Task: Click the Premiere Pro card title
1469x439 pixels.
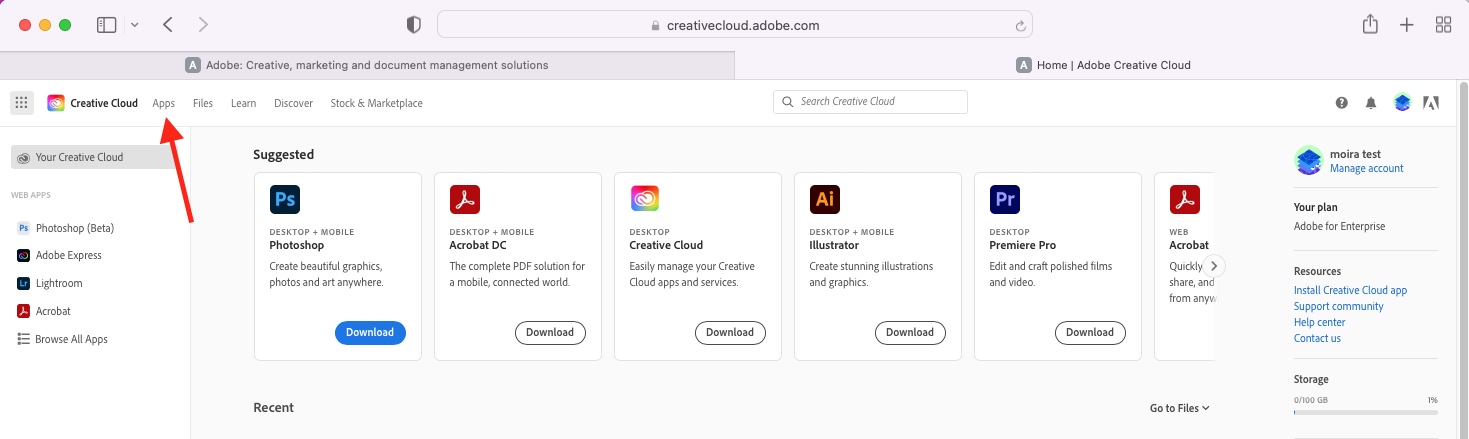Action: [1023, 245]
